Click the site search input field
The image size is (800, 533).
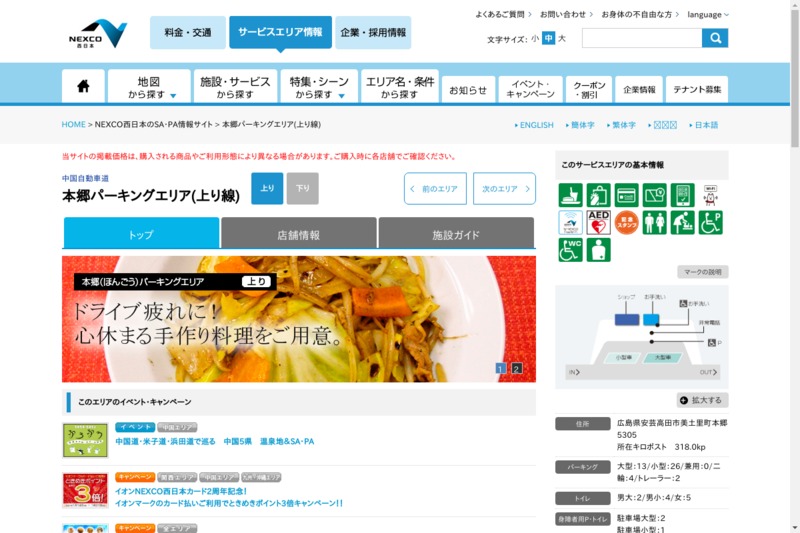click(x=641, y=38)
